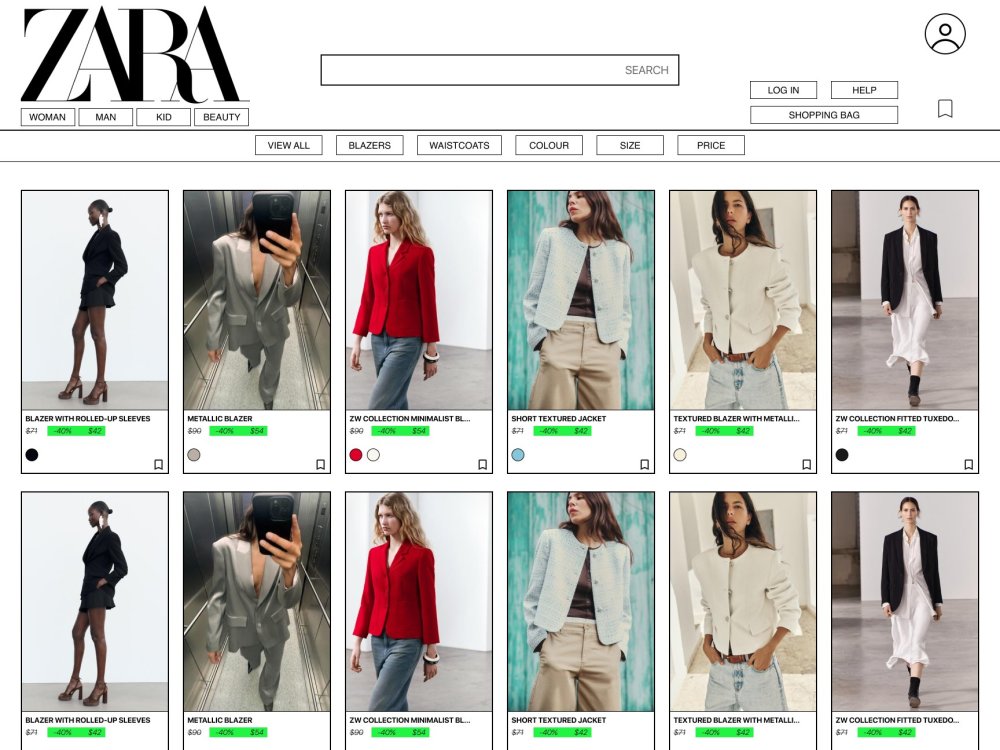Viewport: 1000px width, 750px height.
Task: Bookmark the Blazer with Rolled-Up Sleeves item
Action: click(x=158, y=464)
